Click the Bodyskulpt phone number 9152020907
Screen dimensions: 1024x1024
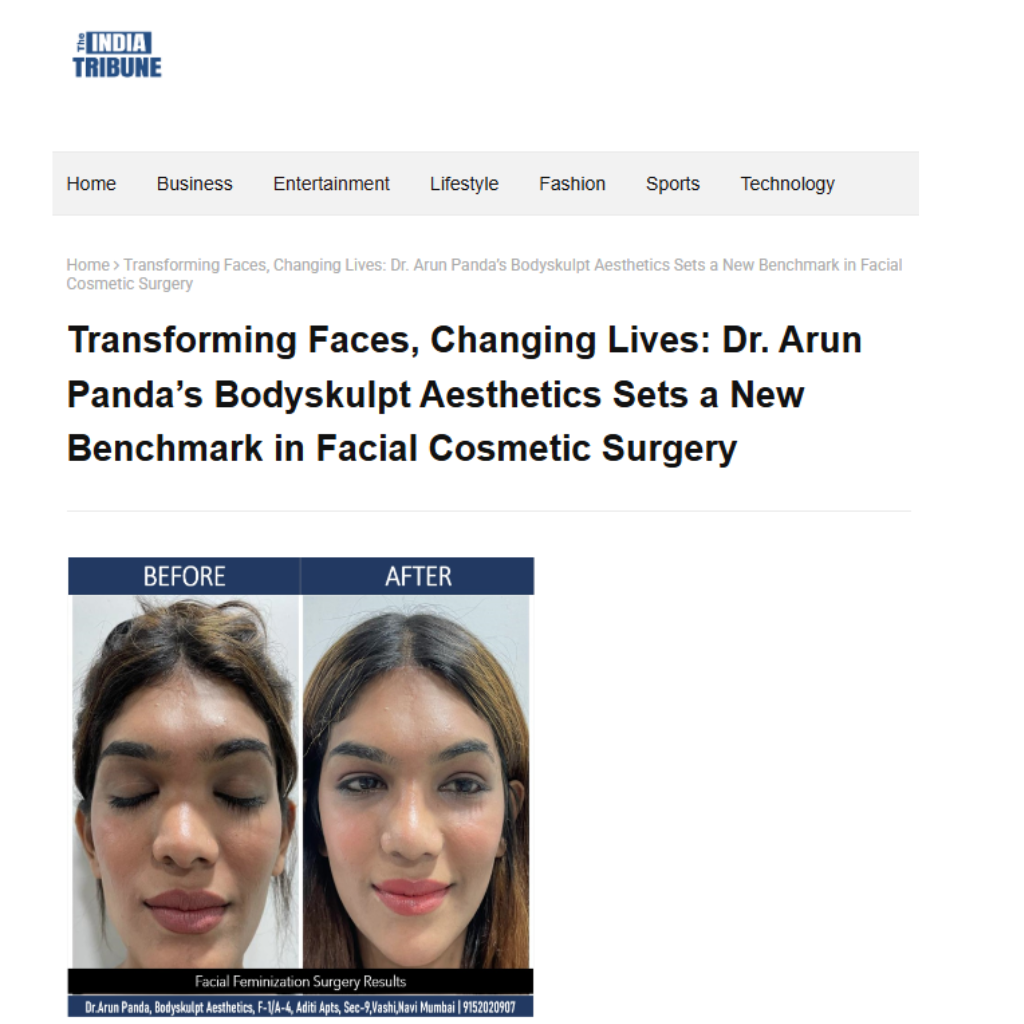489,1007
